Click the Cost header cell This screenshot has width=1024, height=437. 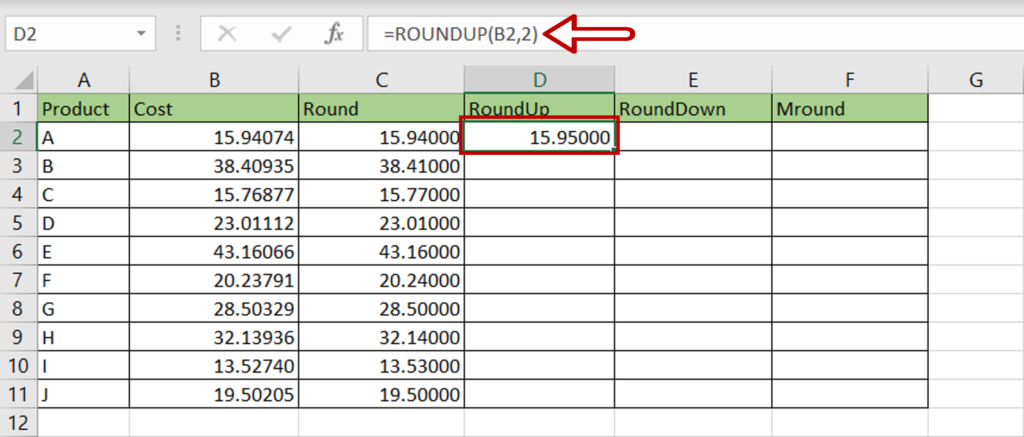tap(214, 108)
